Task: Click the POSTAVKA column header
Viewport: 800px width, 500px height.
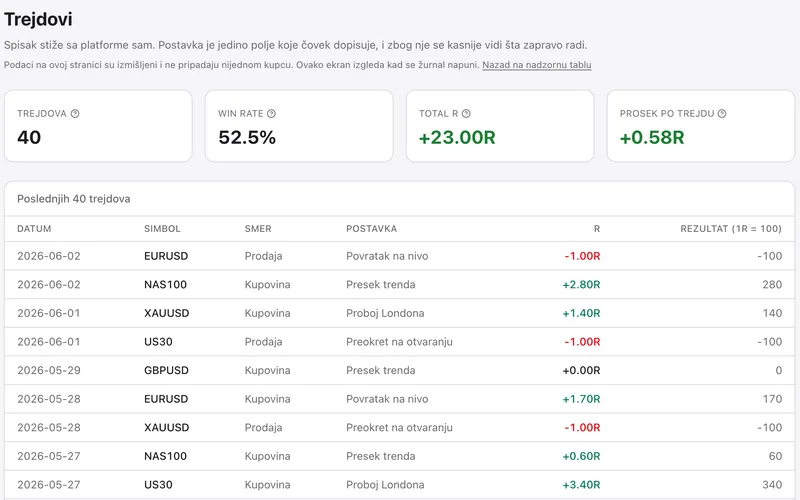Action: point(371,229)
